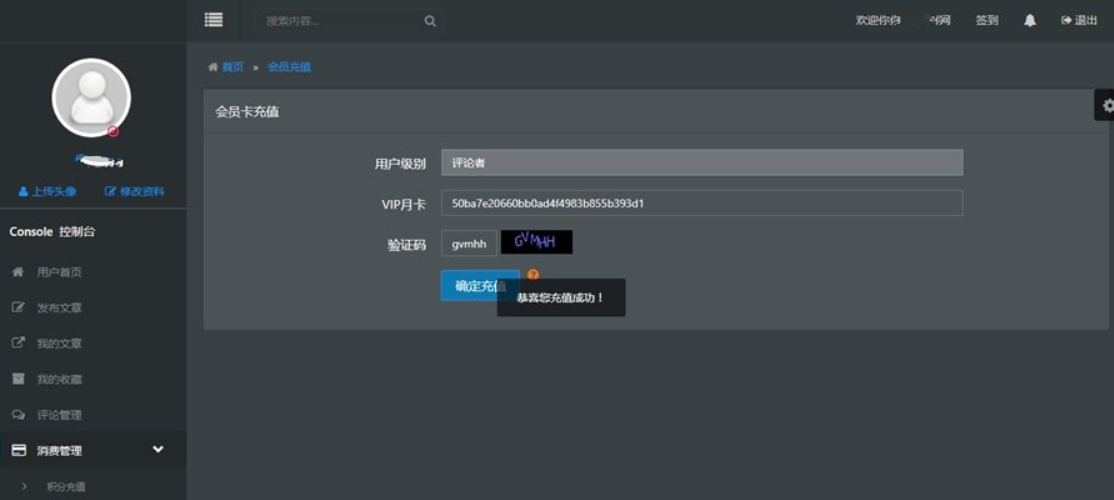Open 发布文章 in sidebar

click(59, 308)
